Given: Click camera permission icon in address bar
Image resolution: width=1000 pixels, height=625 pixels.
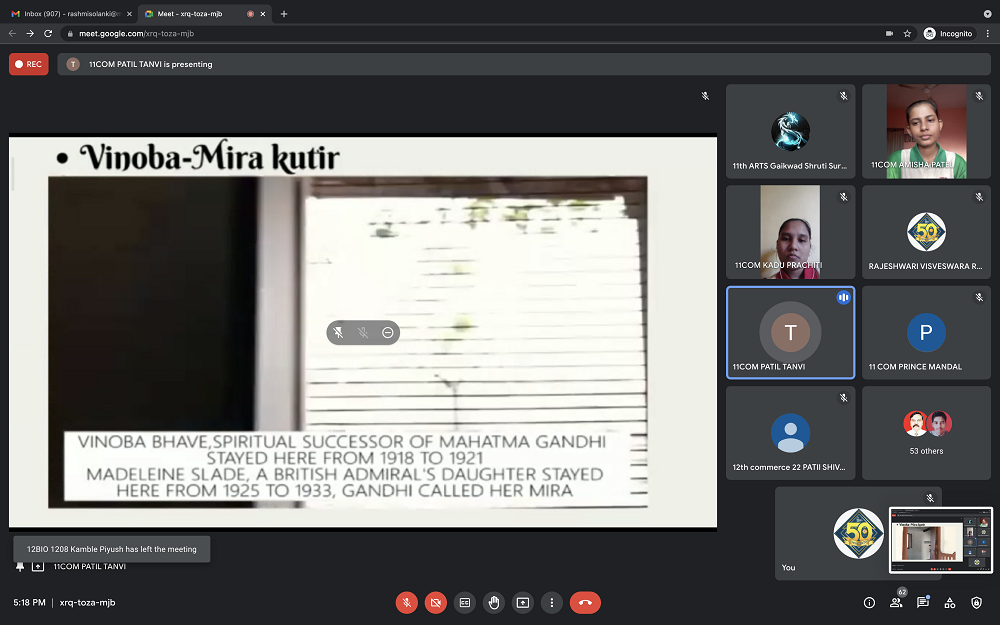Looking at the screenshot, I should 889,33.
